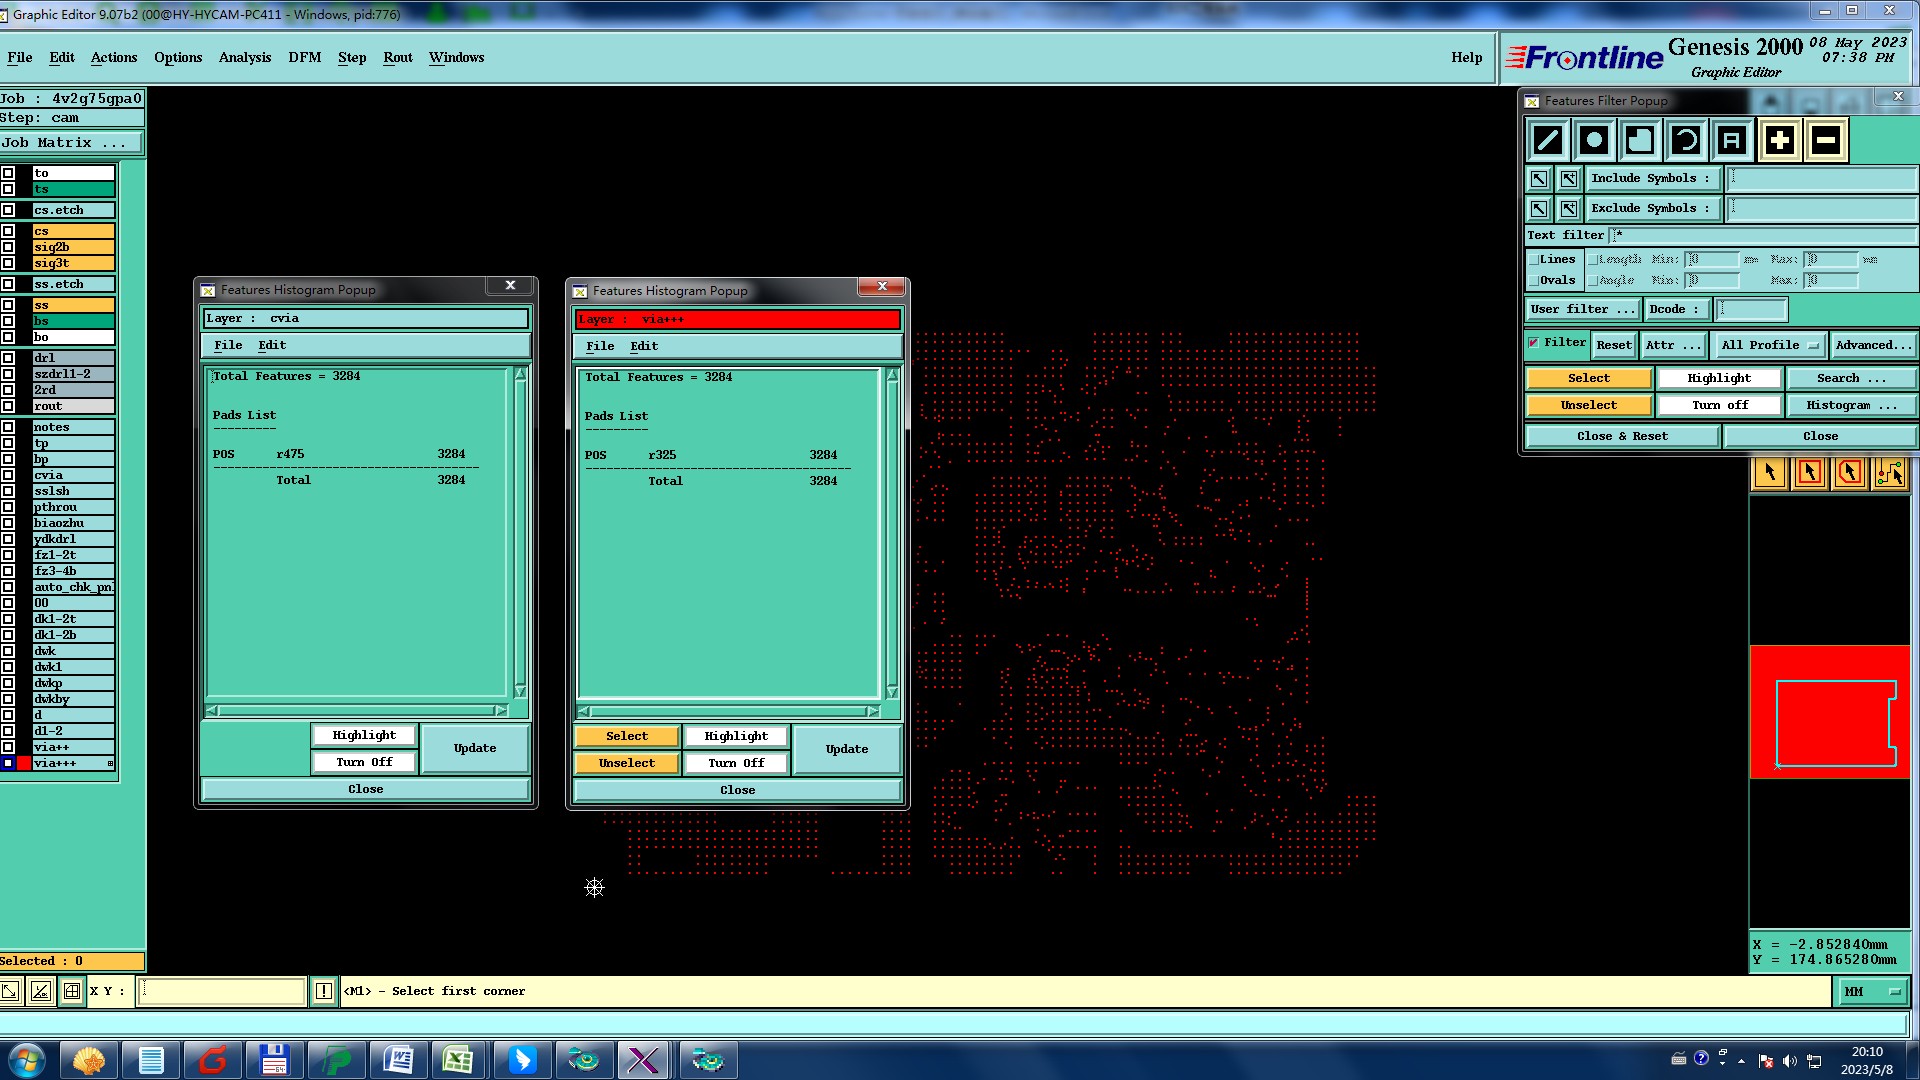The image size is (1920, 1080).
Task: Choose the polygon area select tool
Action: 1849,472
